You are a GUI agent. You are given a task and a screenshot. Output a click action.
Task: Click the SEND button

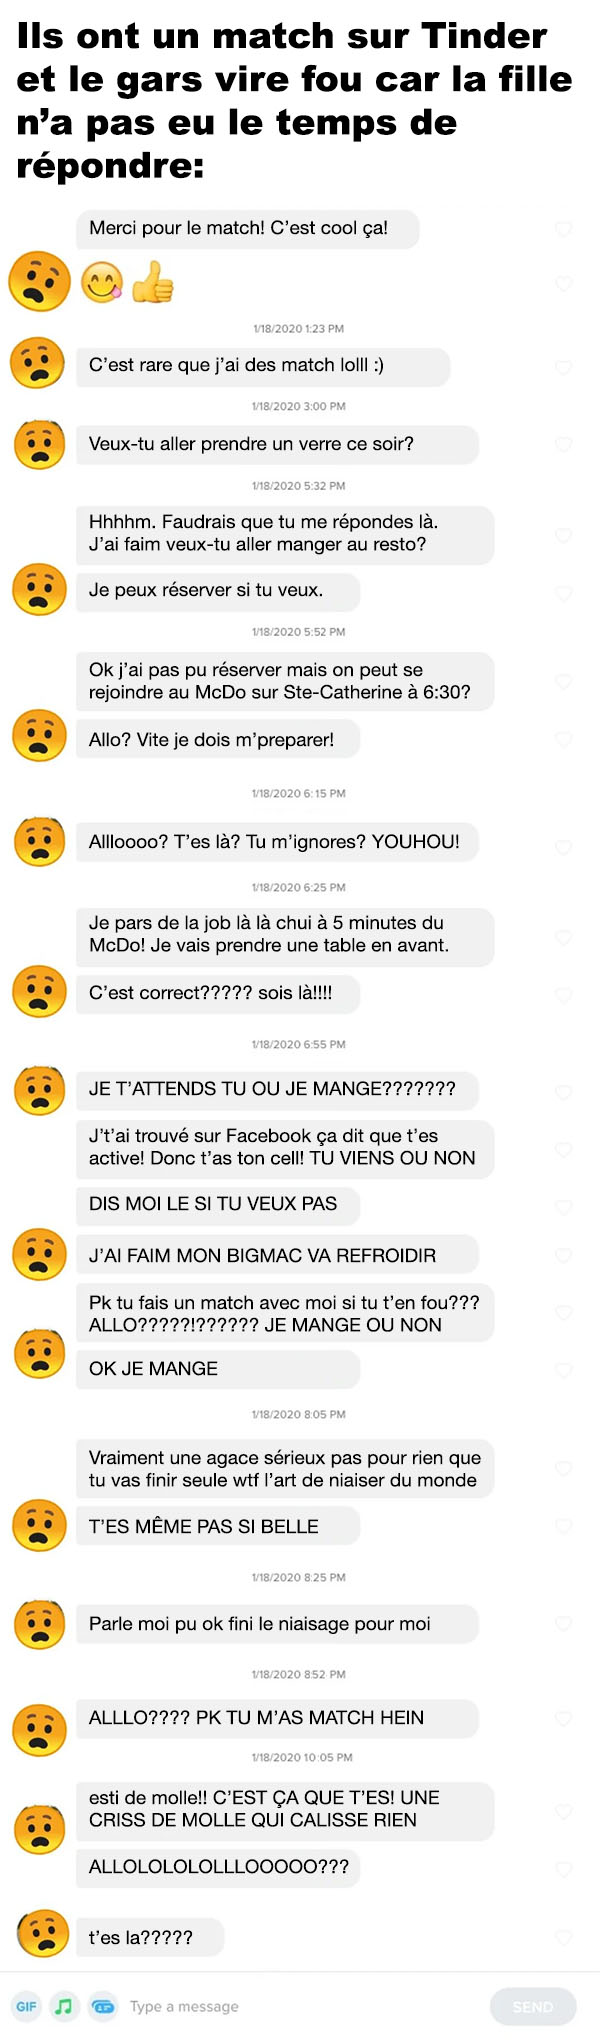(533, 2006)
